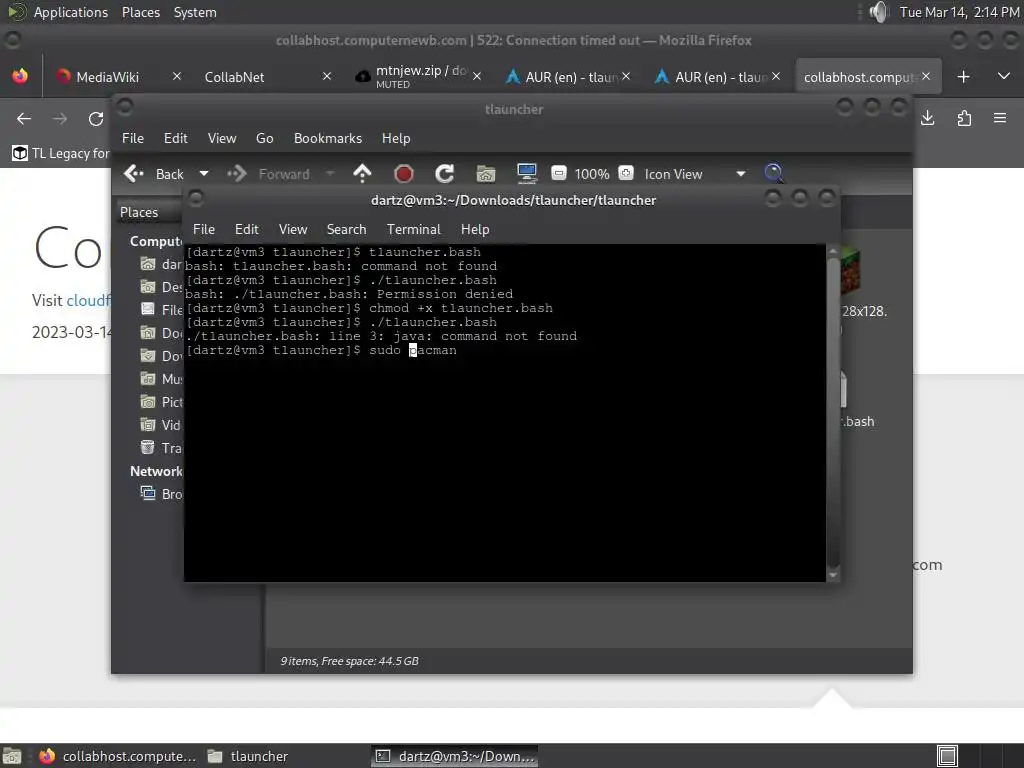This screenshot has width=1024, height=768.
Task: Go to Home folder icon in toolbar
Action: 486,174
